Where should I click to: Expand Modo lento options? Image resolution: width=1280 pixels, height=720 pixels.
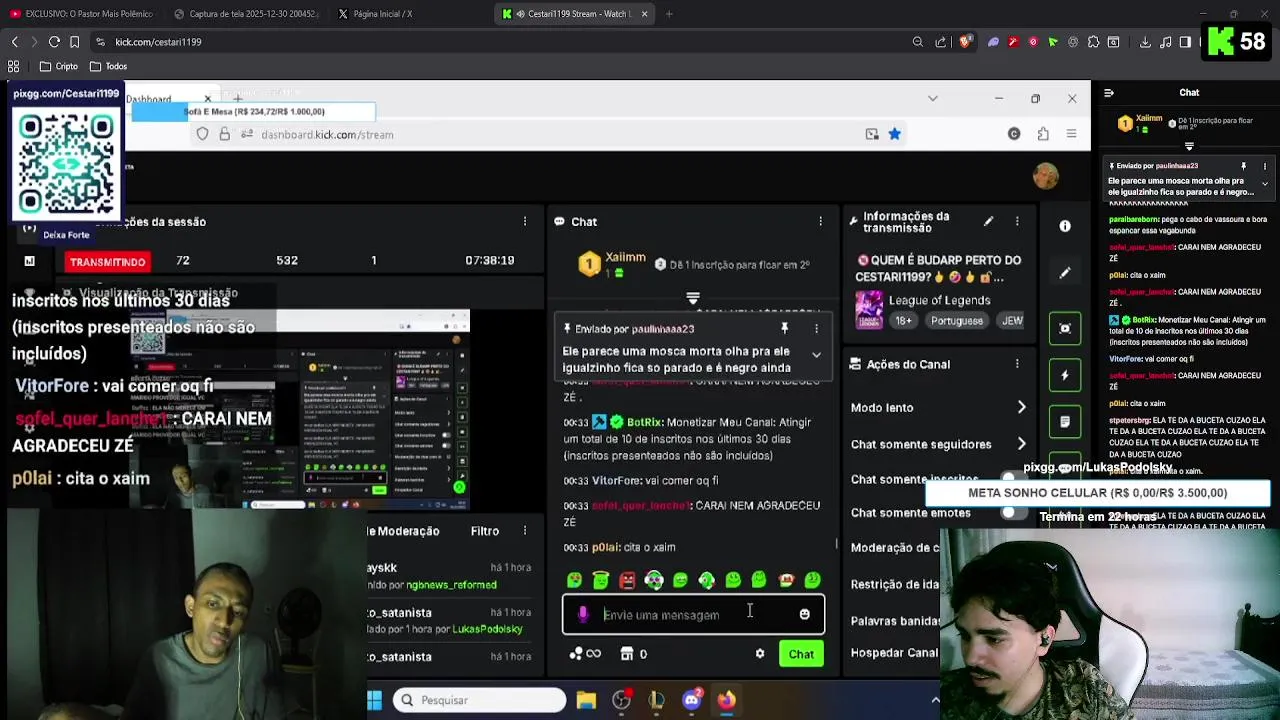(x=1021, y=407)
